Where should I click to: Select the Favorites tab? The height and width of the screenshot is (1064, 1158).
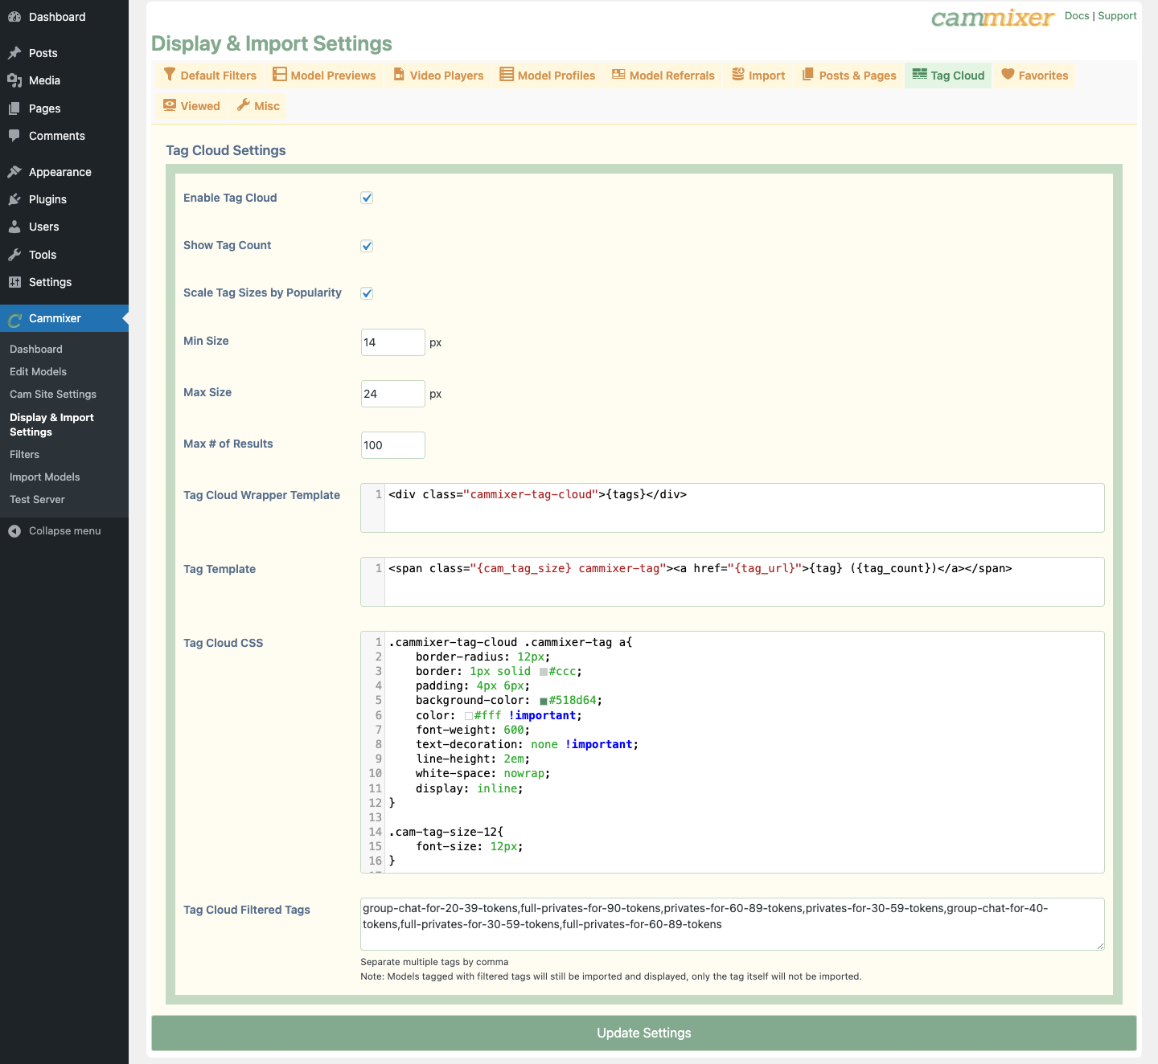[1035, 75]
